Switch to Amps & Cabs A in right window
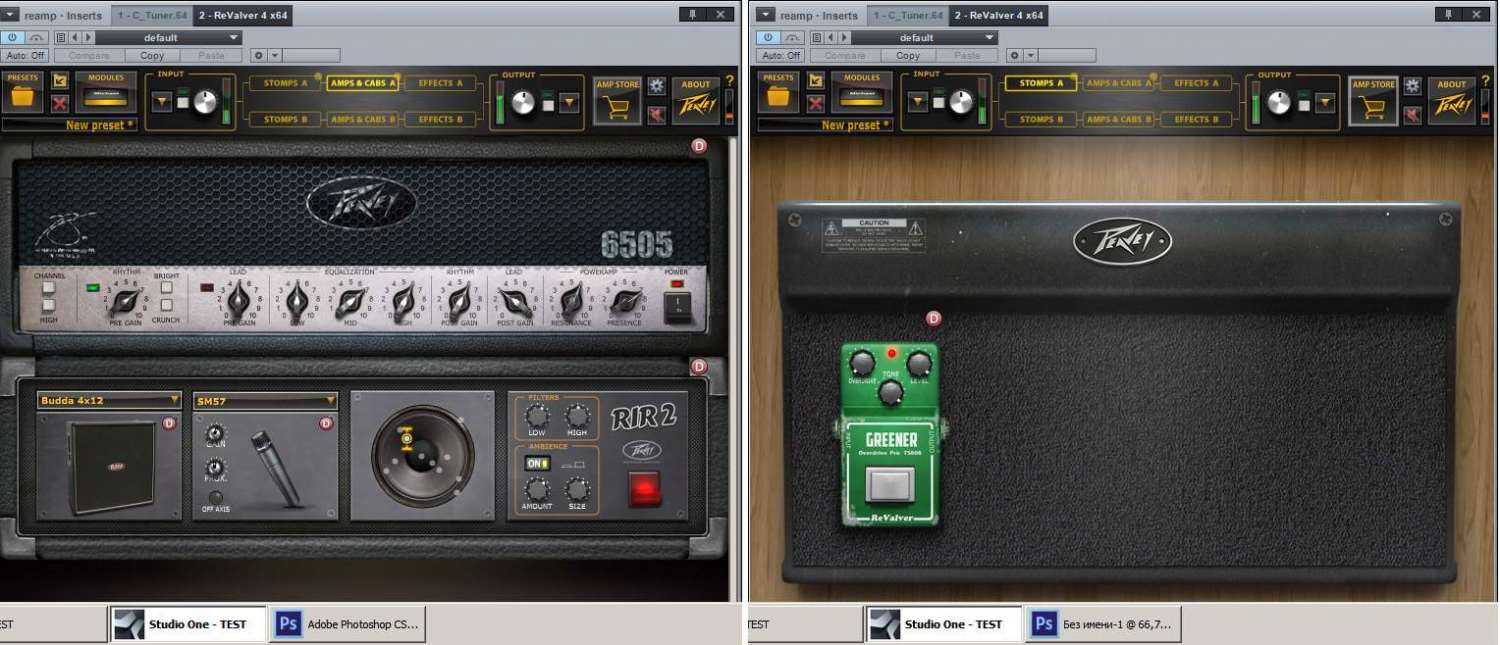Screen dimensions: 1500x645 point(1119,83)
